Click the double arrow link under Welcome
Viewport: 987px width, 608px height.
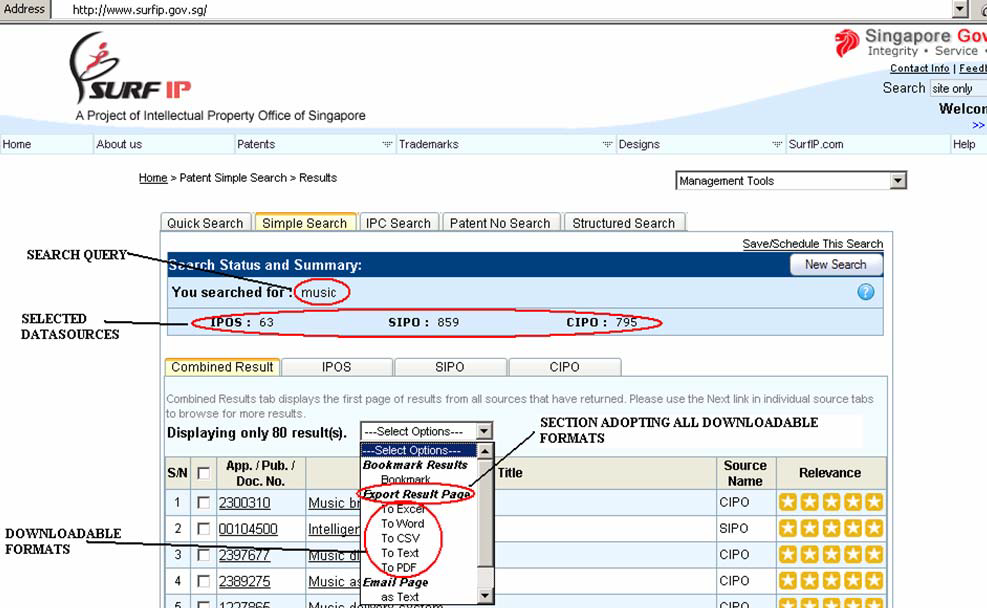(x=979, y=125)
